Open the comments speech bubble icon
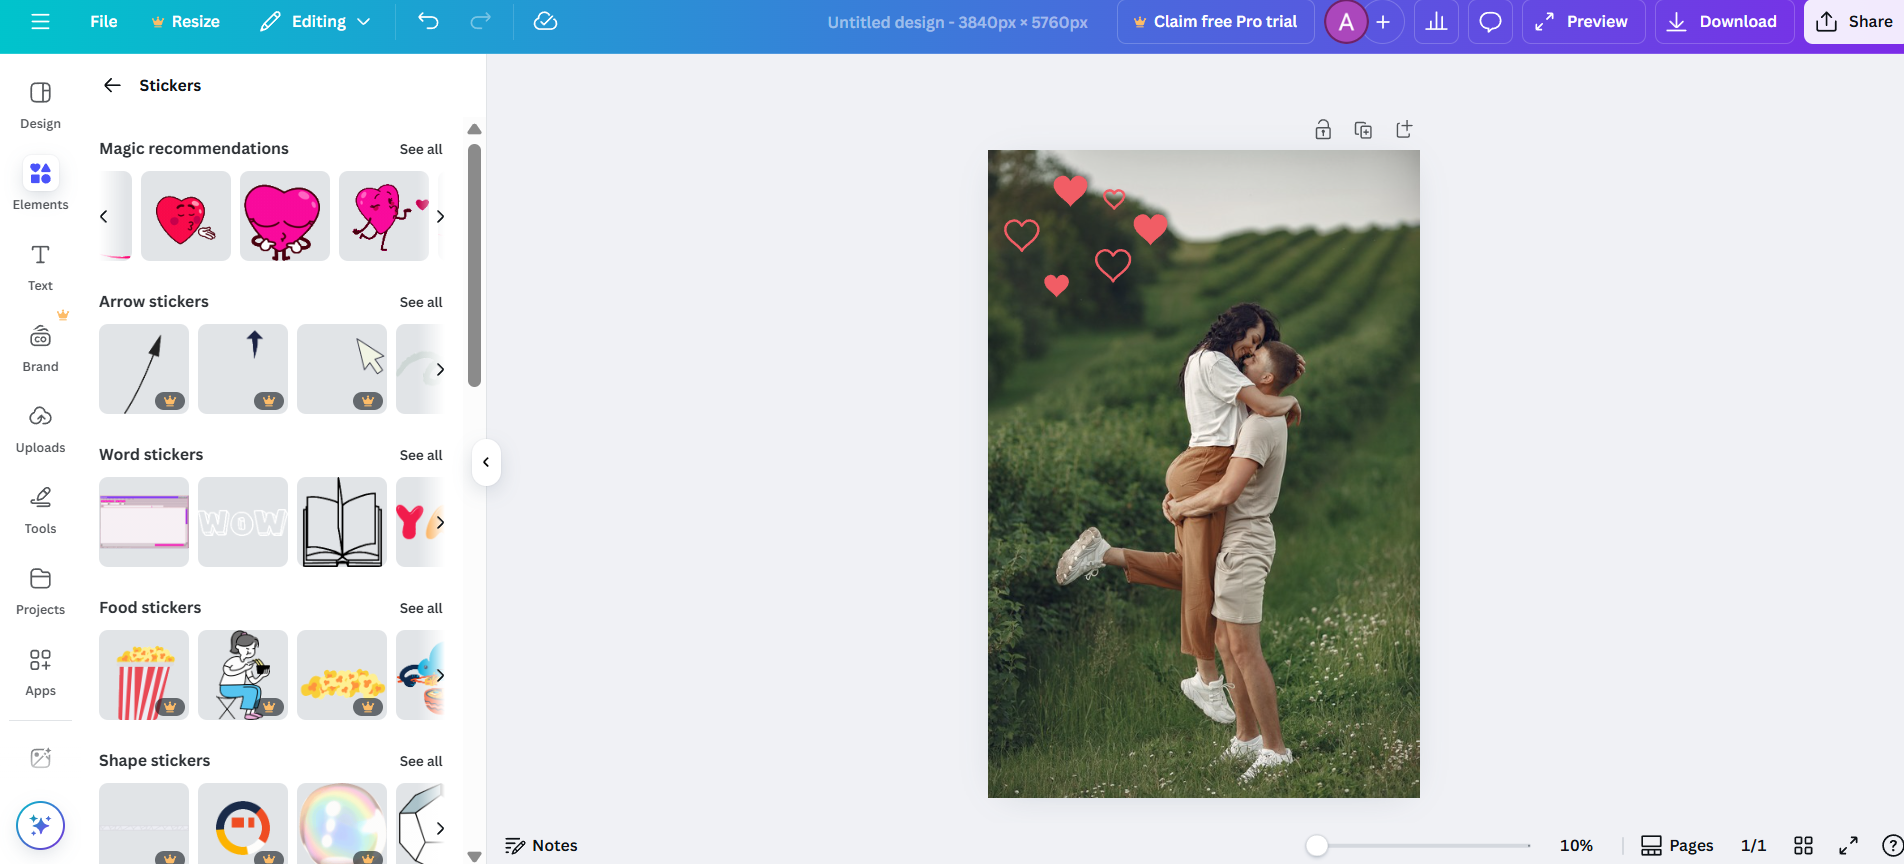Screen dimensions: 1904x864 (x=1490, y=22)
